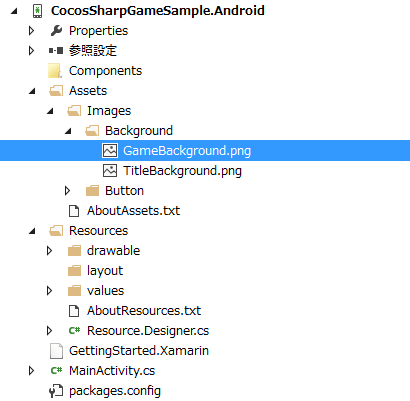Expand the drawable folder
The image size is (410, 401).
pos(50,251)
